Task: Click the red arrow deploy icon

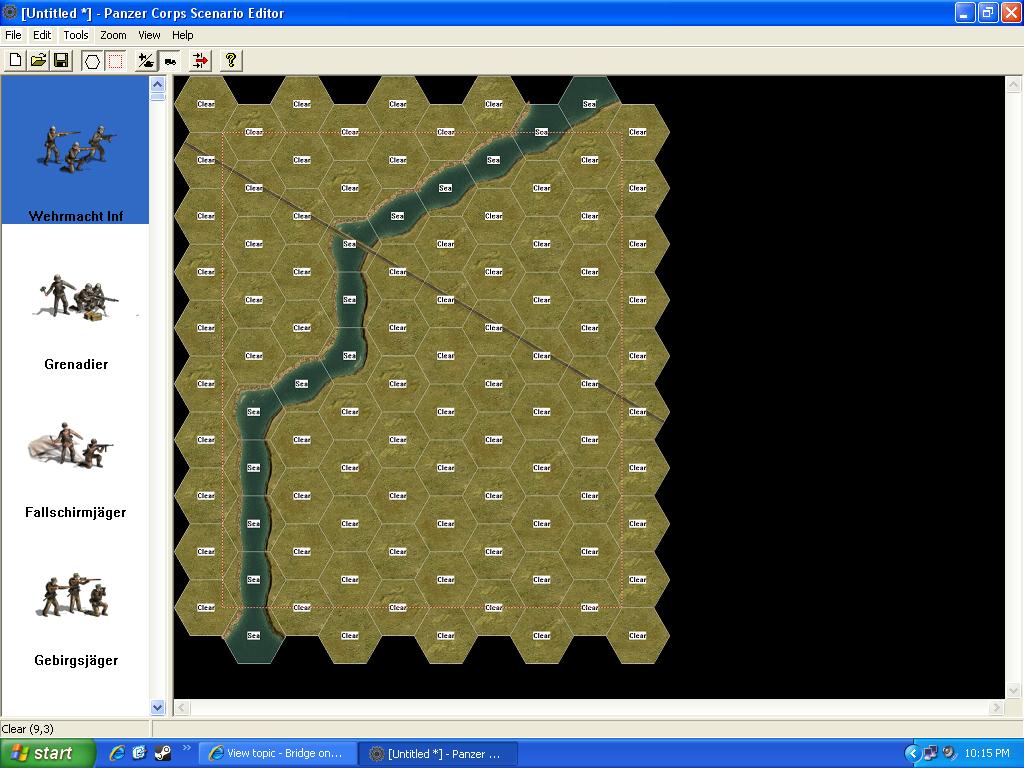Action: point(200,61)
